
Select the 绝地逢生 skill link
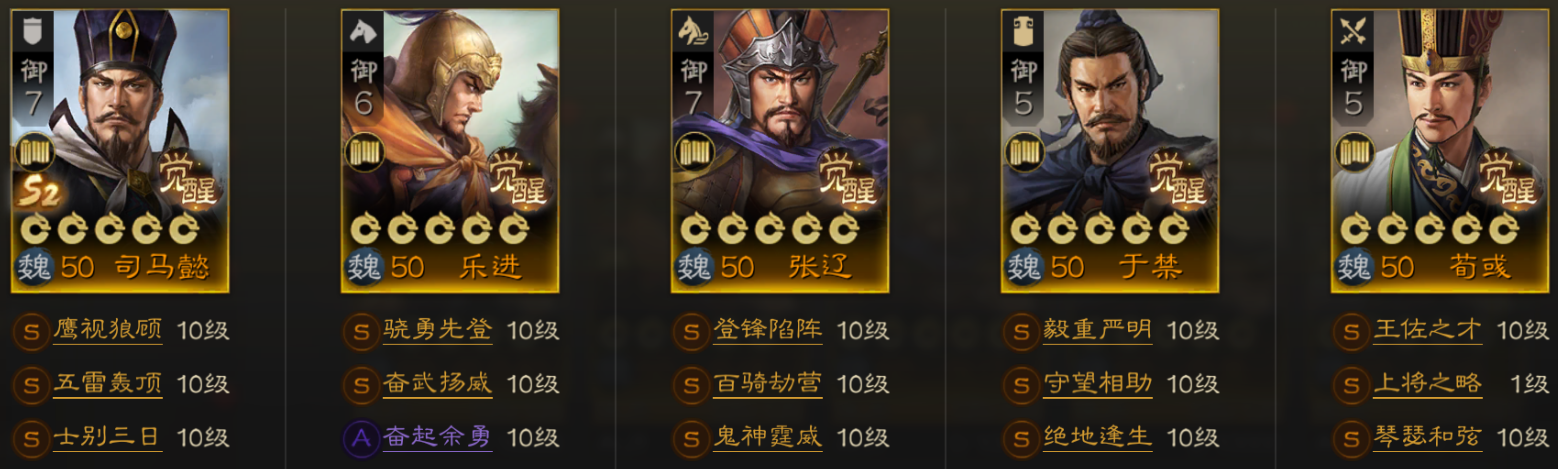click(x=1097, y=437)
